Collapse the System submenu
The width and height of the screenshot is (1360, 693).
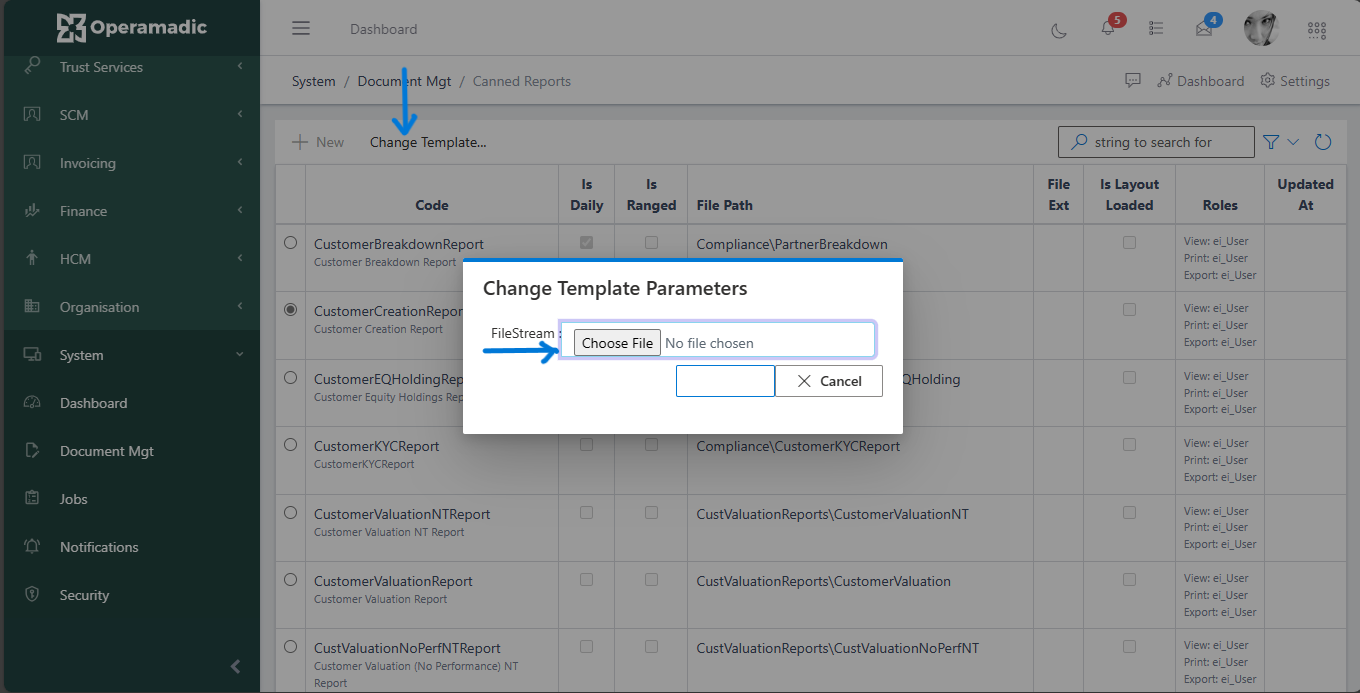240,354
